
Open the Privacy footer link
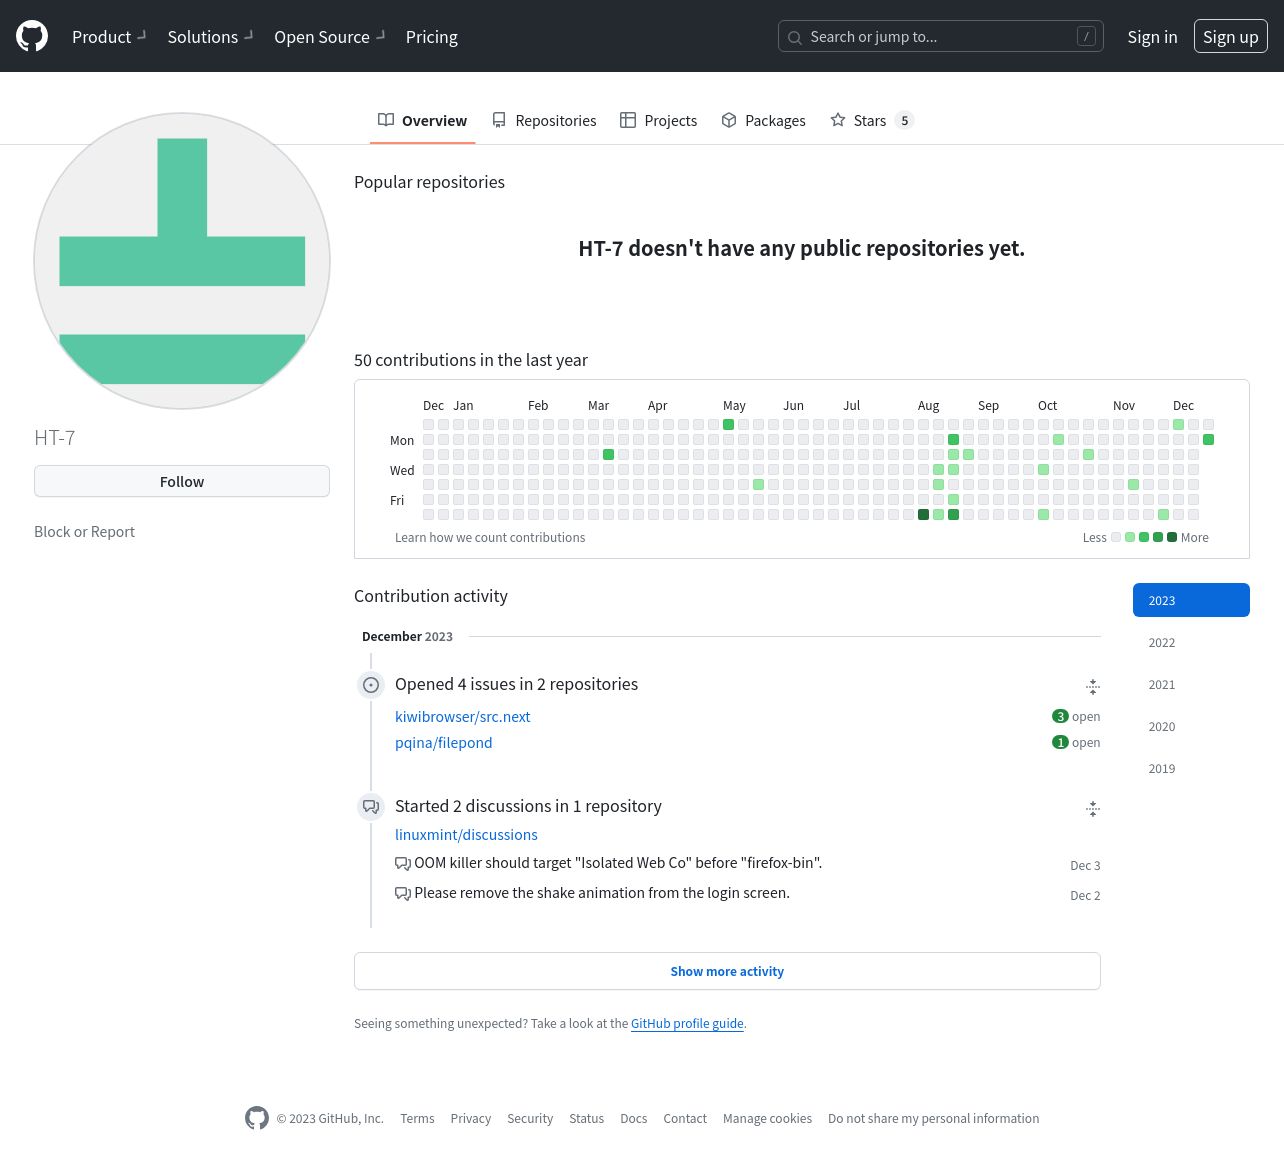(x=470, y=1119)
